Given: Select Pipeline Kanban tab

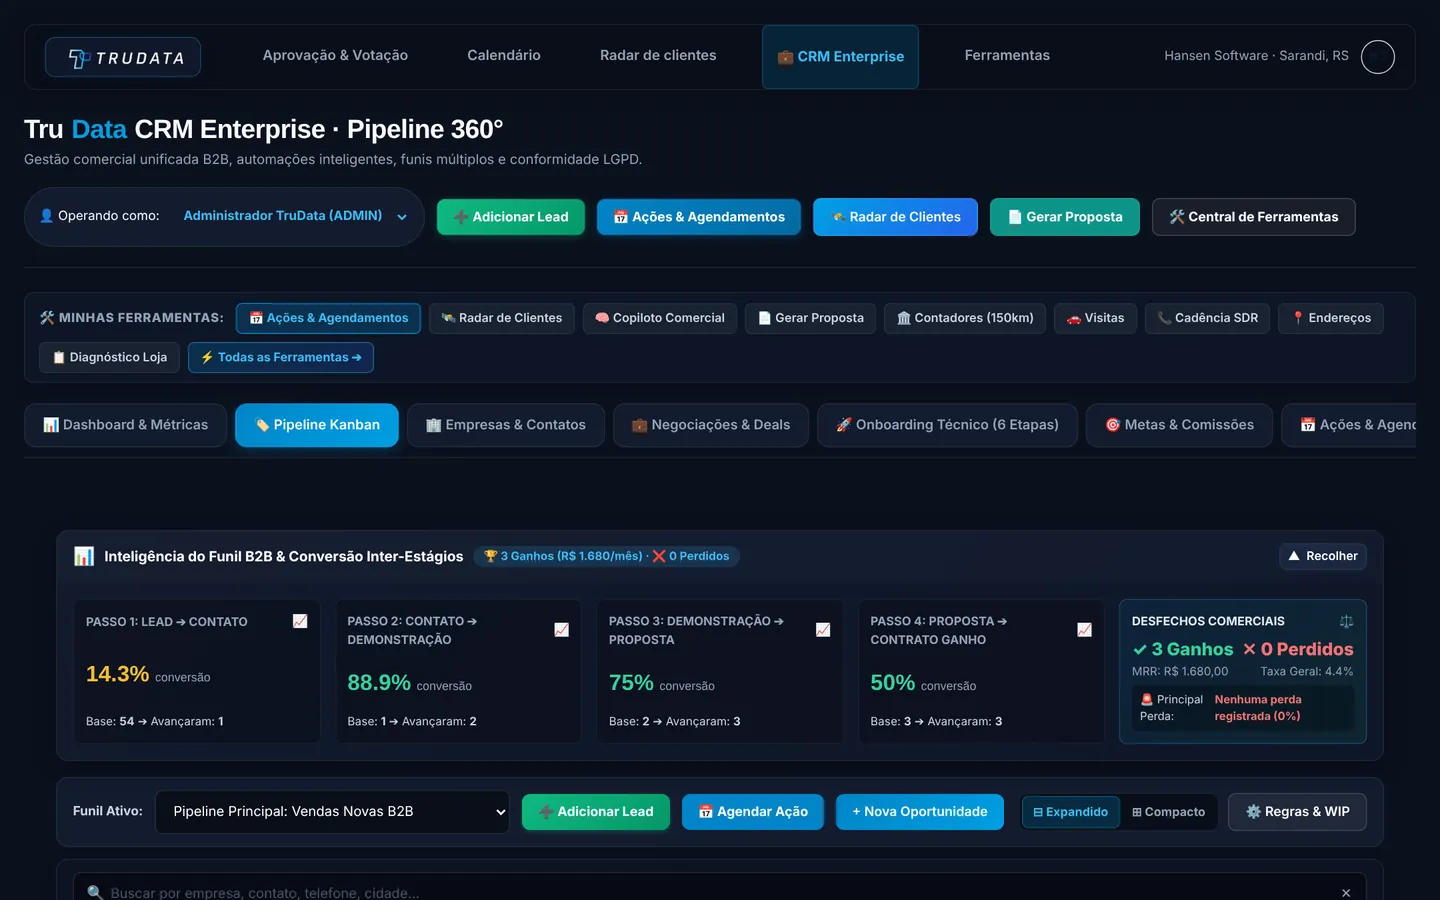Looking at the screenshot, I should tap(317, 425).
